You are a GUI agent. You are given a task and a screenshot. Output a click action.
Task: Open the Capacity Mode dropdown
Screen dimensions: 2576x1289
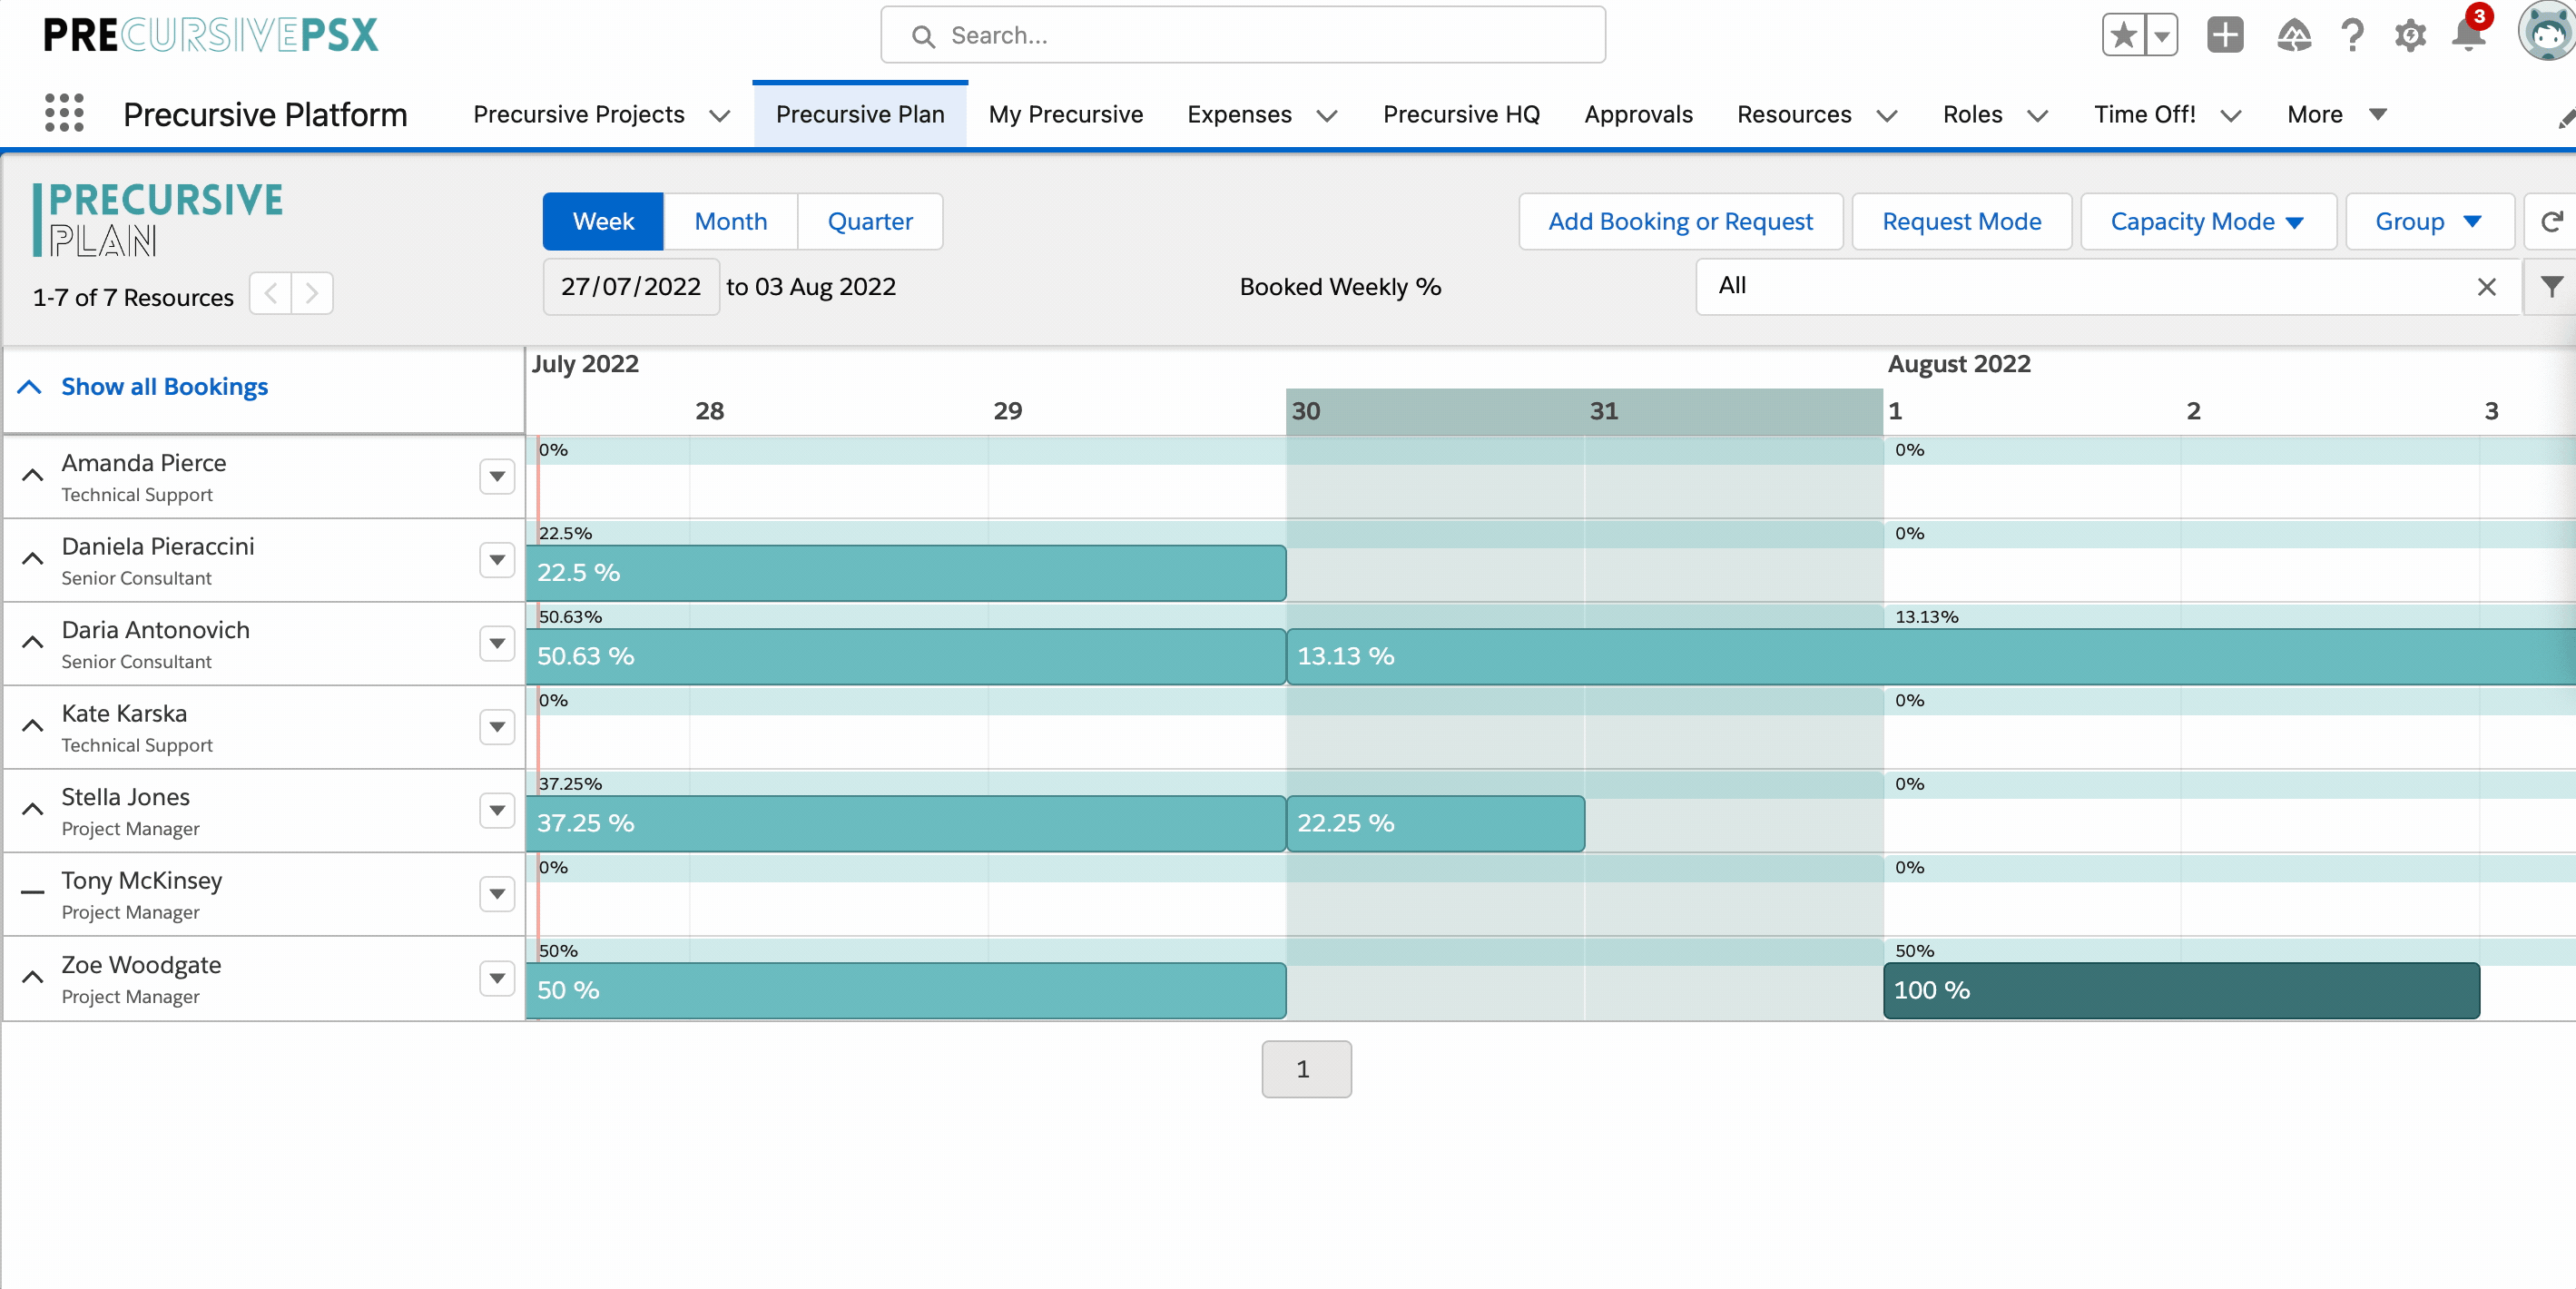point(2208,221)
